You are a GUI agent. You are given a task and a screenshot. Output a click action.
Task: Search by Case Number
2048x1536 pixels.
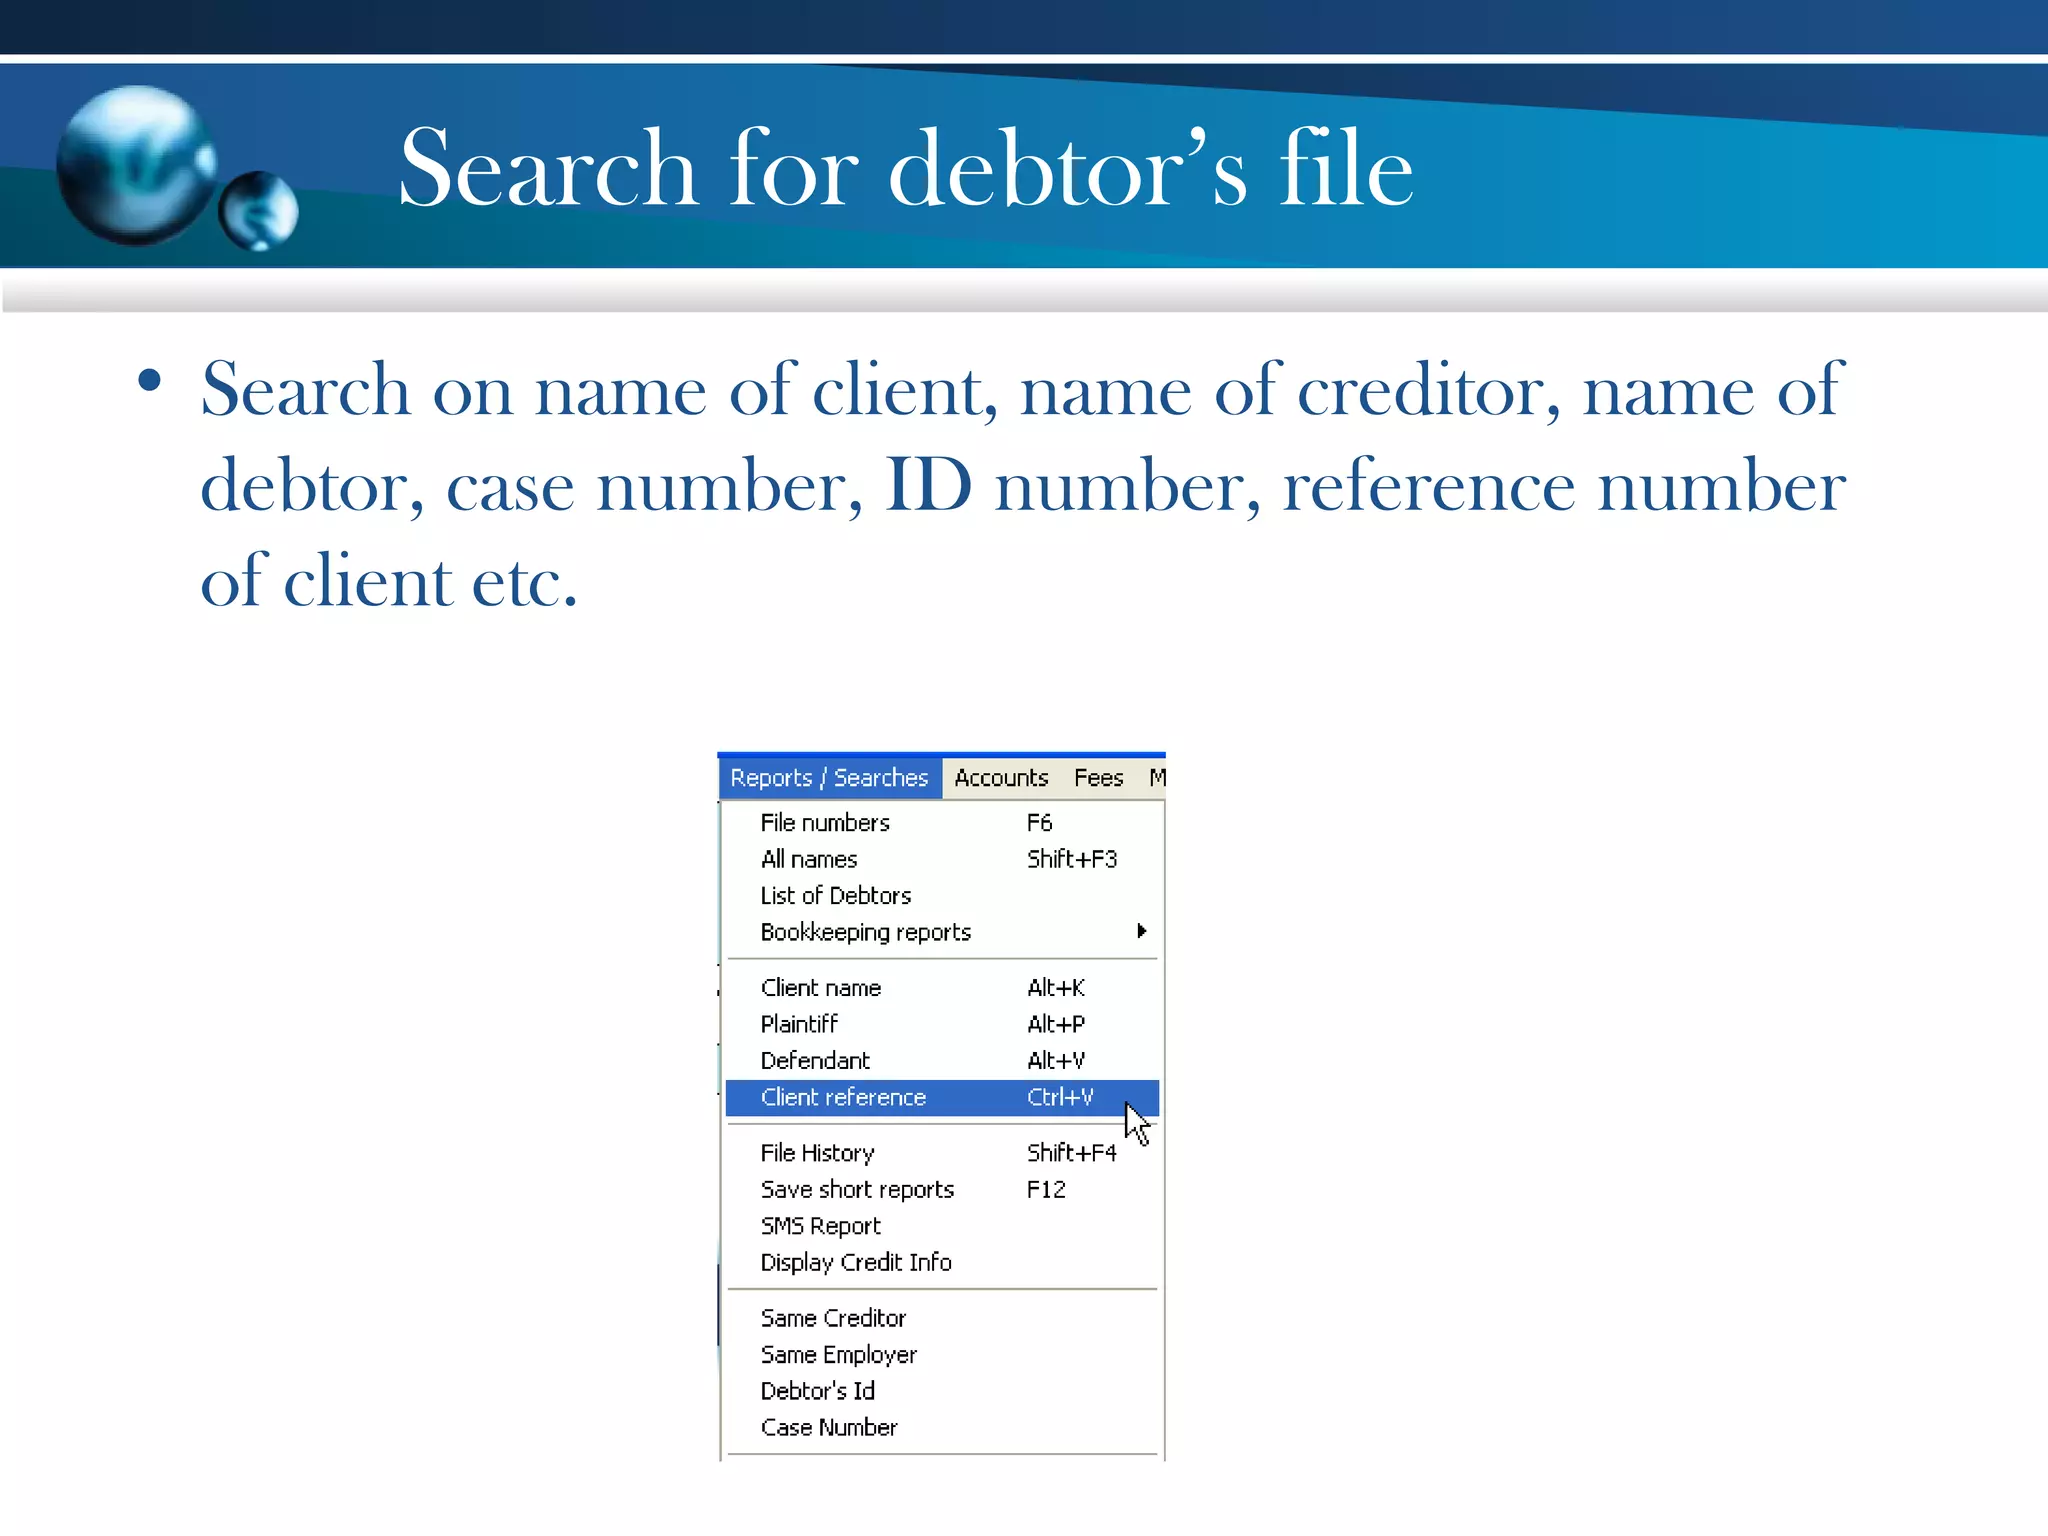click(x=829, y=1428)
